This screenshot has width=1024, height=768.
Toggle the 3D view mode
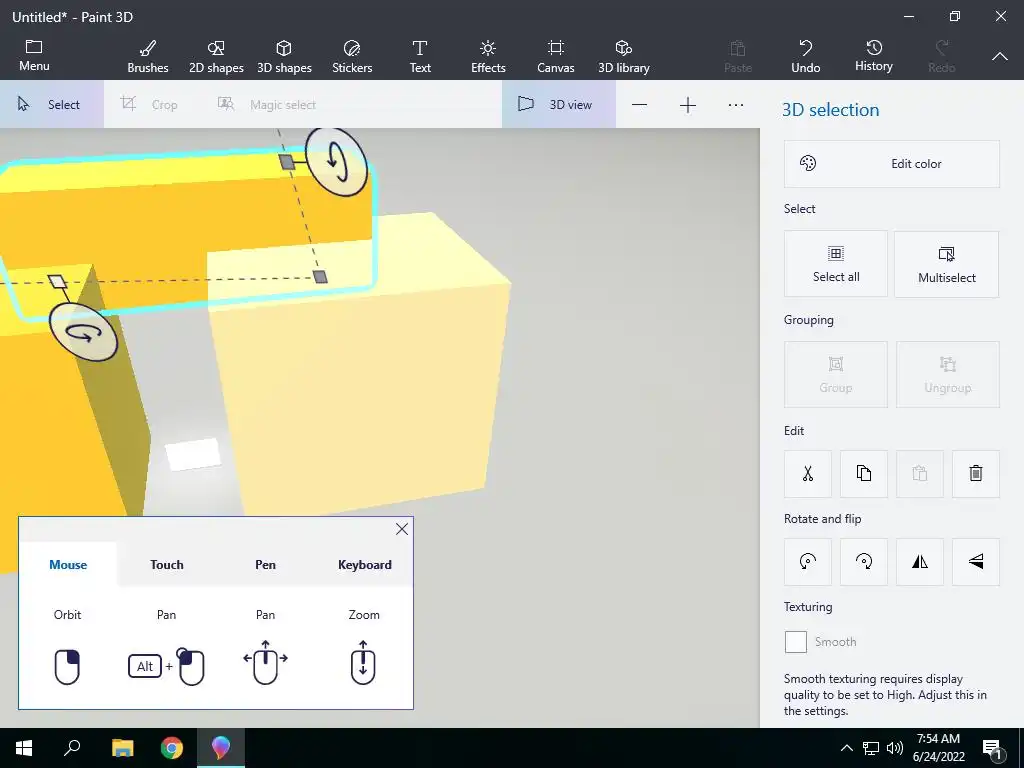(558, 104)
